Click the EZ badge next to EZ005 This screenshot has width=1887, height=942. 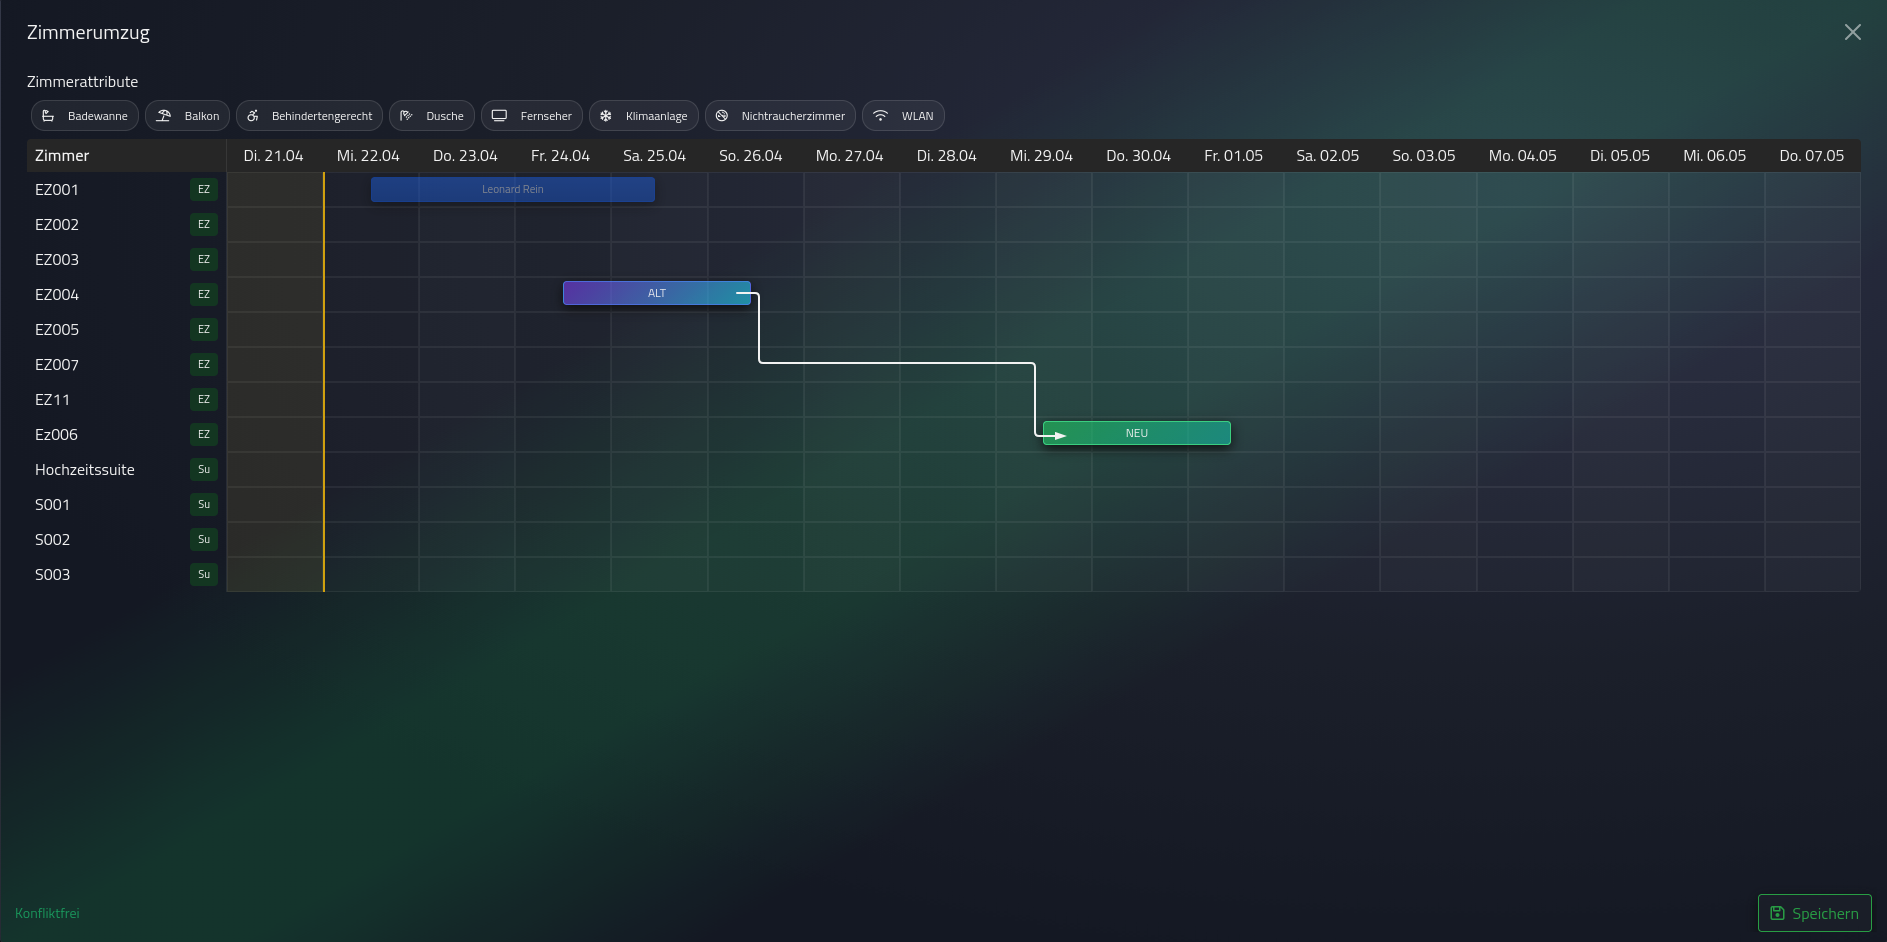pos(204,329)
